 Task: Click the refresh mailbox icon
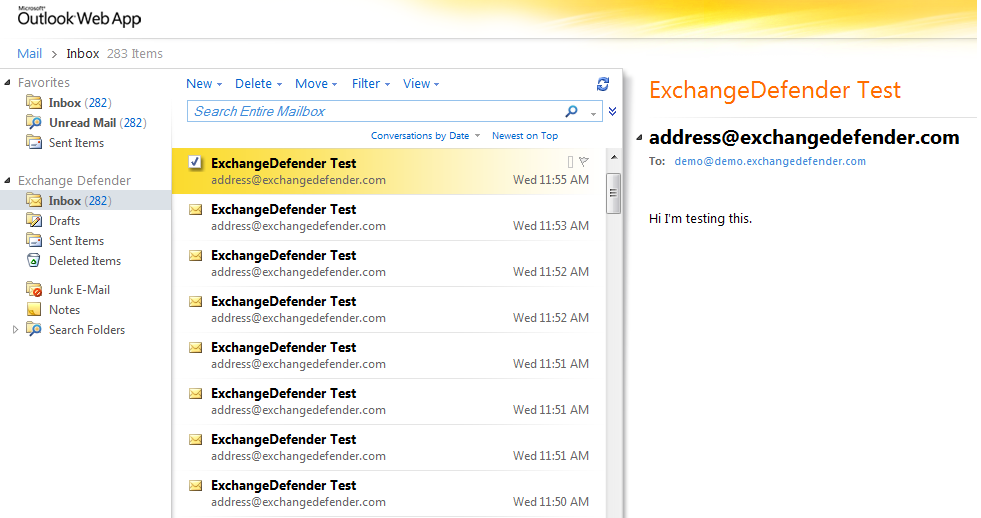pos(603,84)
